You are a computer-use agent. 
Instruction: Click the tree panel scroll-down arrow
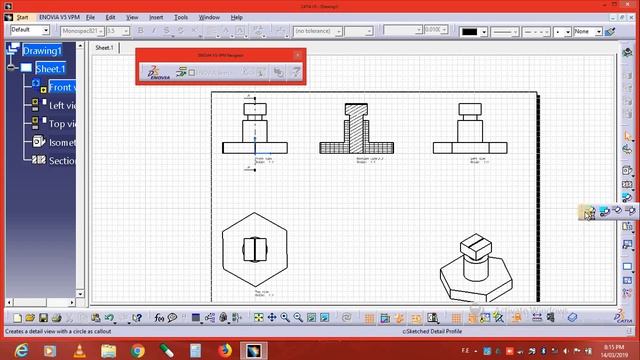click(x=80, y=293)
